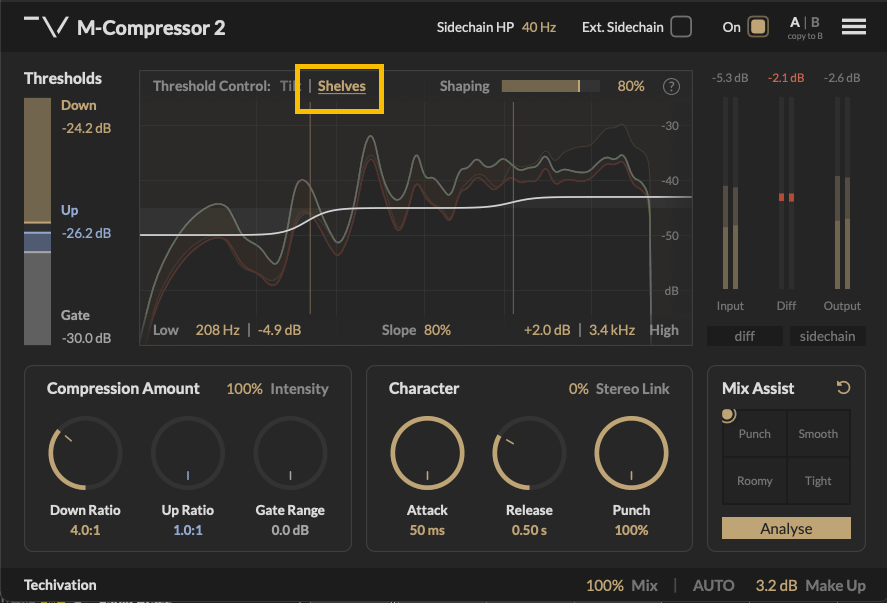The image size is (887, 603).
Task: Switch to preset state A
Action: (795, 22)
